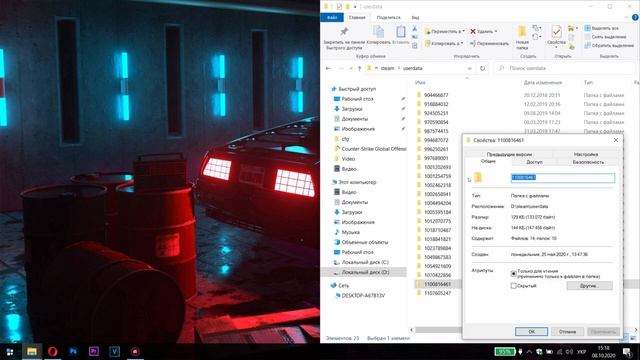Viewport: 640px width, 360px height.
Task: Open Counter-Strike Global Offensive in navigation pane
Action: (370, 149)
